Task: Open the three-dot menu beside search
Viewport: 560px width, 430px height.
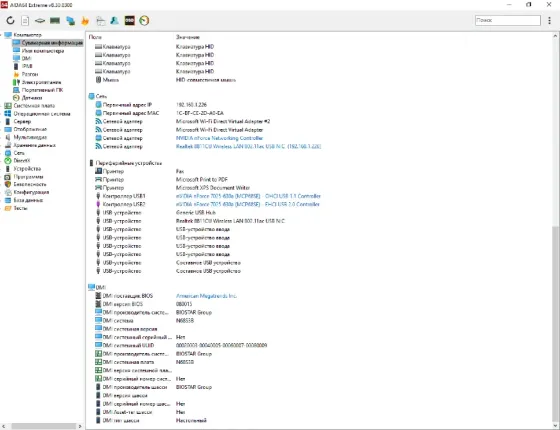Action: 549,21
